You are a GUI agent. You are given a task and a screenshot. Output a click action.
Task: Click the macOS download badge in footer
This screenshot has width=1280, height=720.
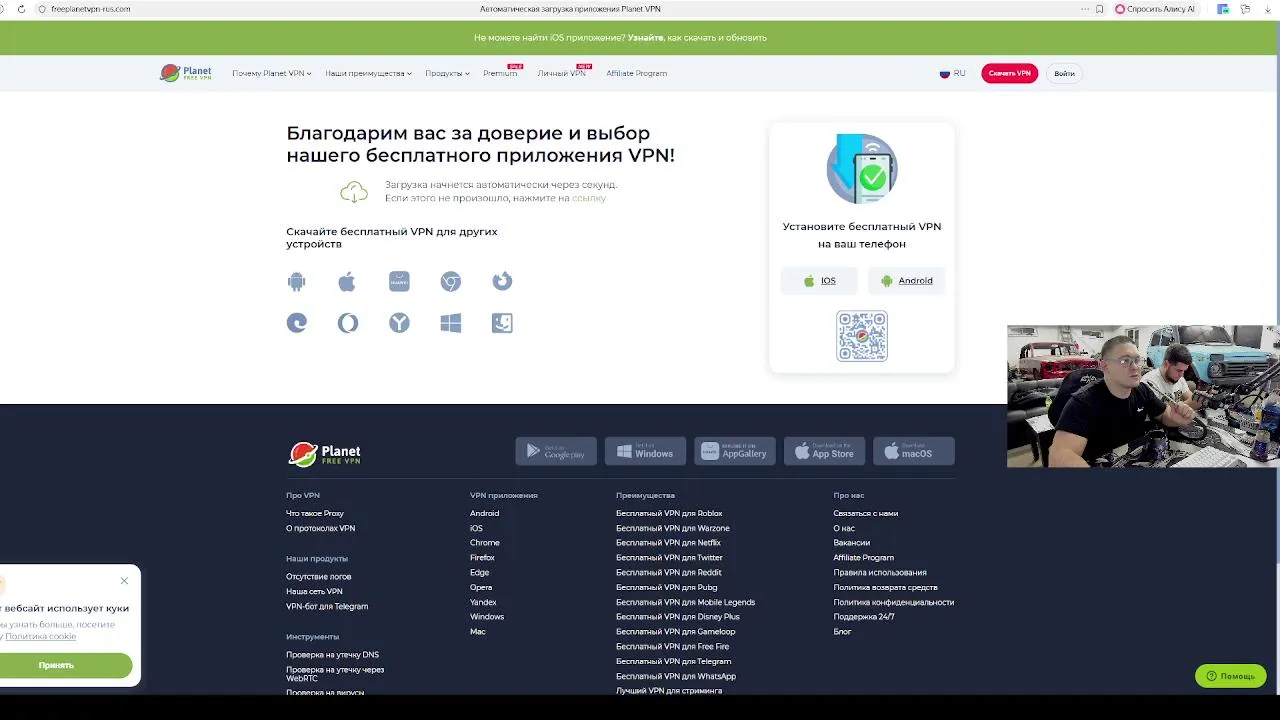pyautogui.click(x=914, y=452)
